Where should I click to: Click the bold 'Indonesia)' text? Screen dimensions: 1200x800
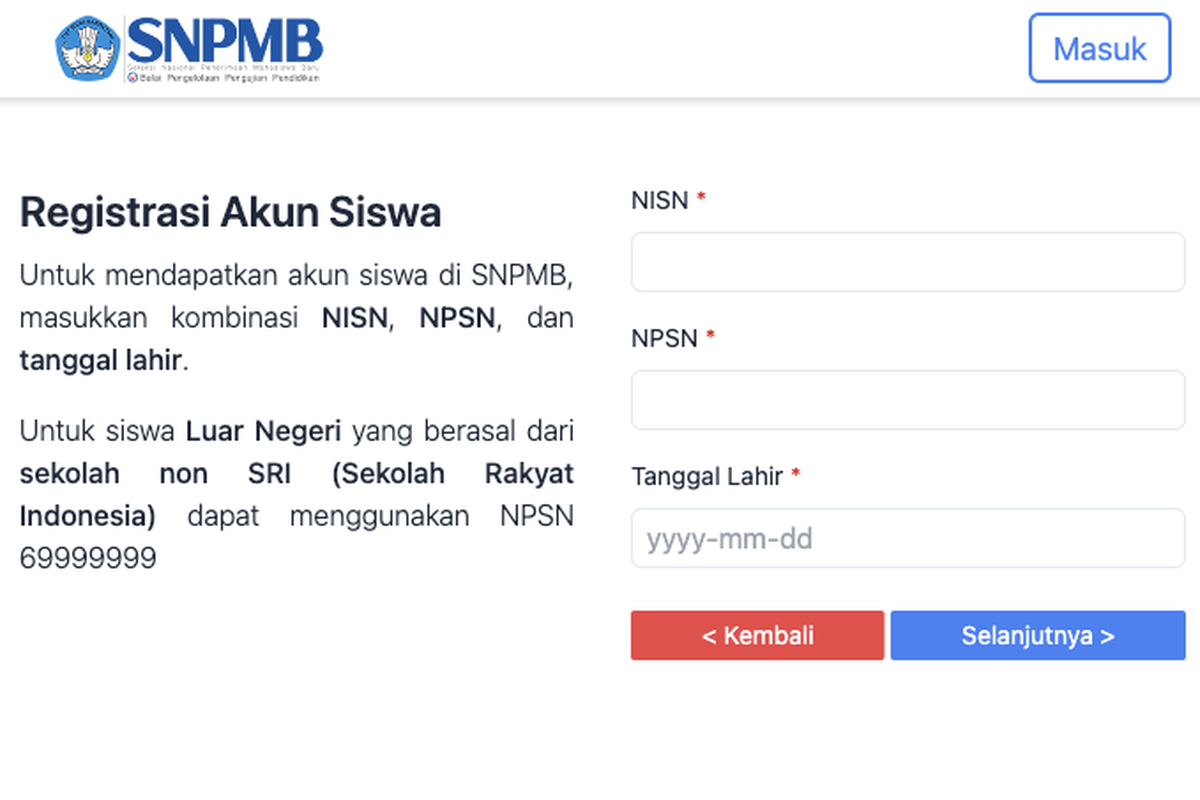coord(88,516)
